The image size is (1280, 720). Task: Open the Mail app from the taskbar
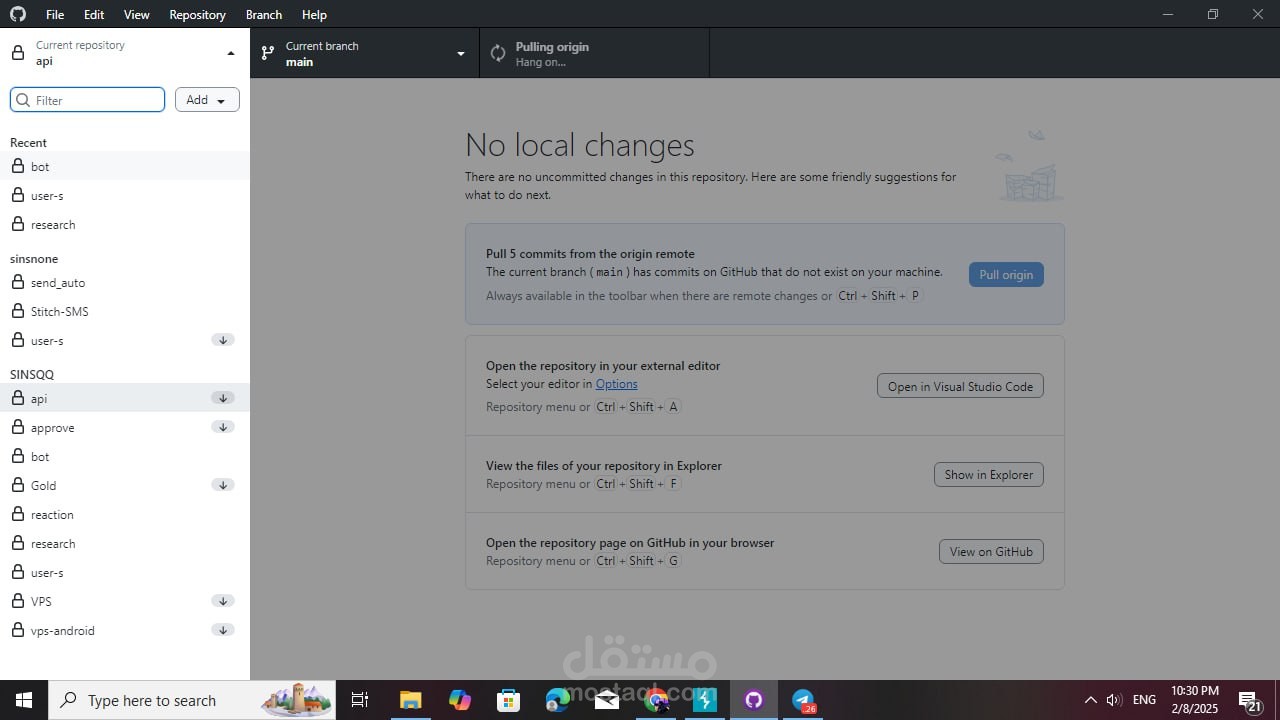(607, 700)
